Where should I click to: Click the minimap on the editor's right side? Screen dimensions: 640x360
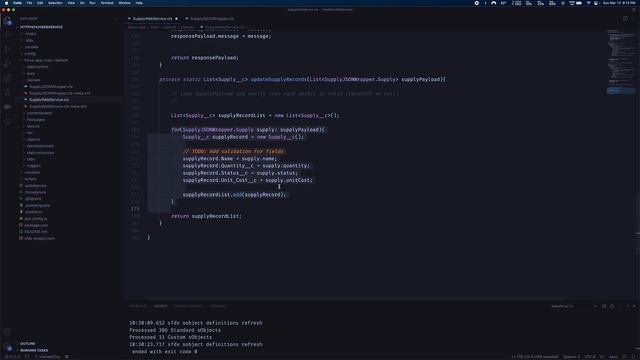(x=621, y=61)
